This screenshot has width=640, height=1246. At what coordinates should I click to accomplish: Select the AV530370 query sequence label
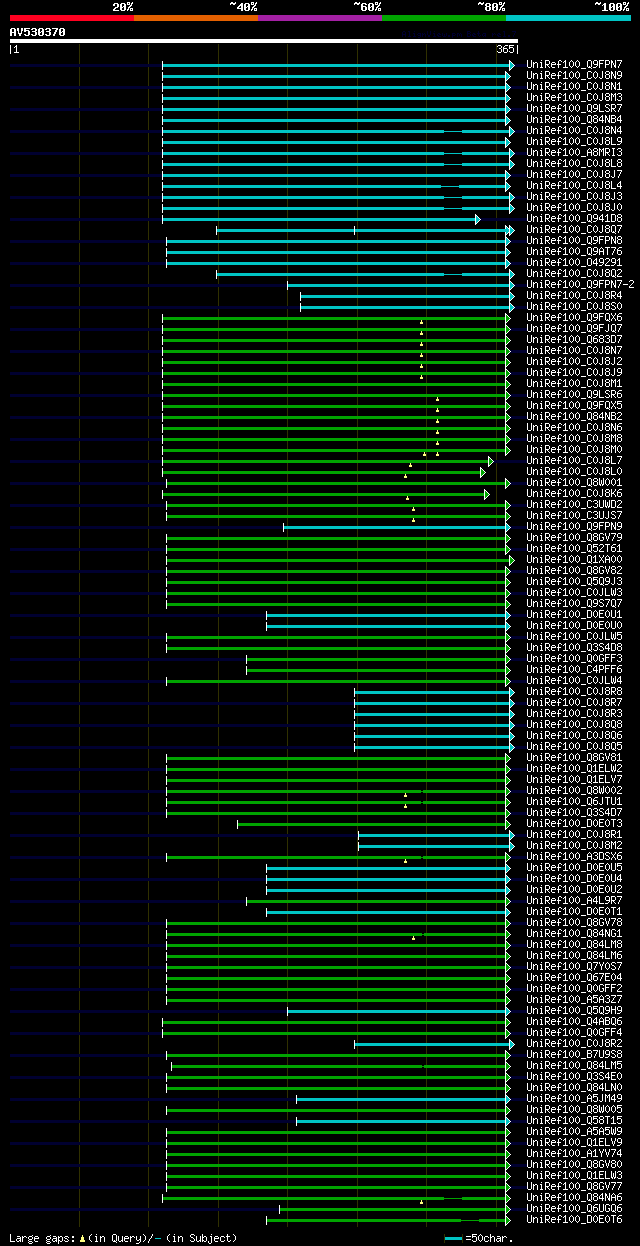point(38,32)
